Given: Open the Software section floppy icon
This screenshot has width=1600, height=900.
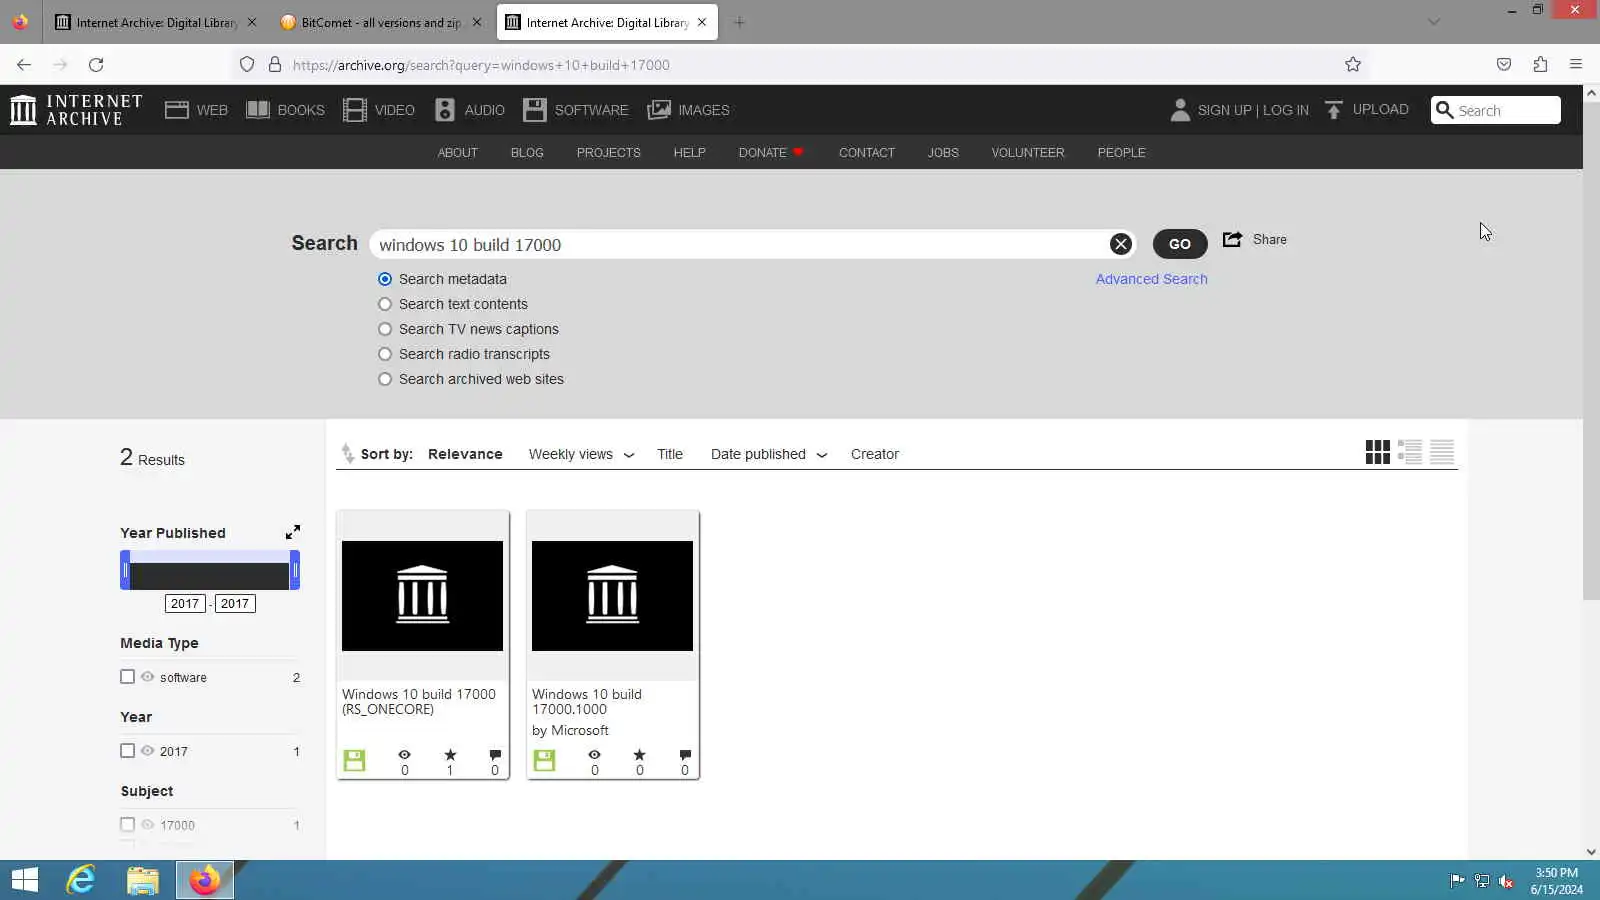Looking at the screenshot, I should click(x=535, y=110).
